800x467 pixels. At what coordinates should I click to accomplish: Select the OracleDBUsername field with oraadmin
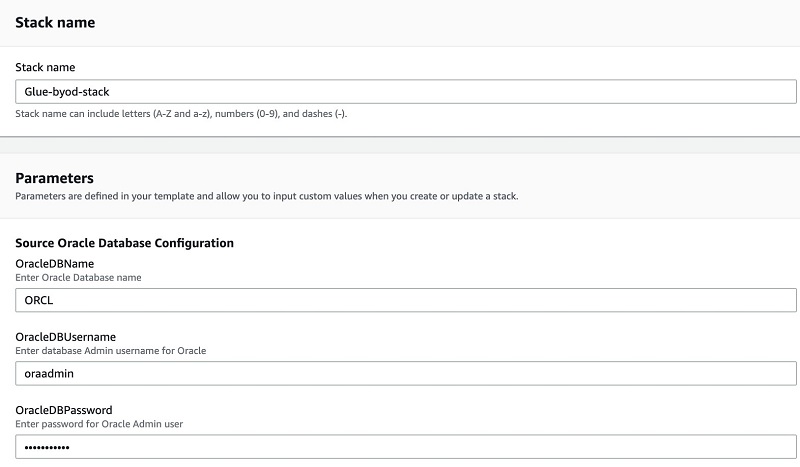coord(406,374)
